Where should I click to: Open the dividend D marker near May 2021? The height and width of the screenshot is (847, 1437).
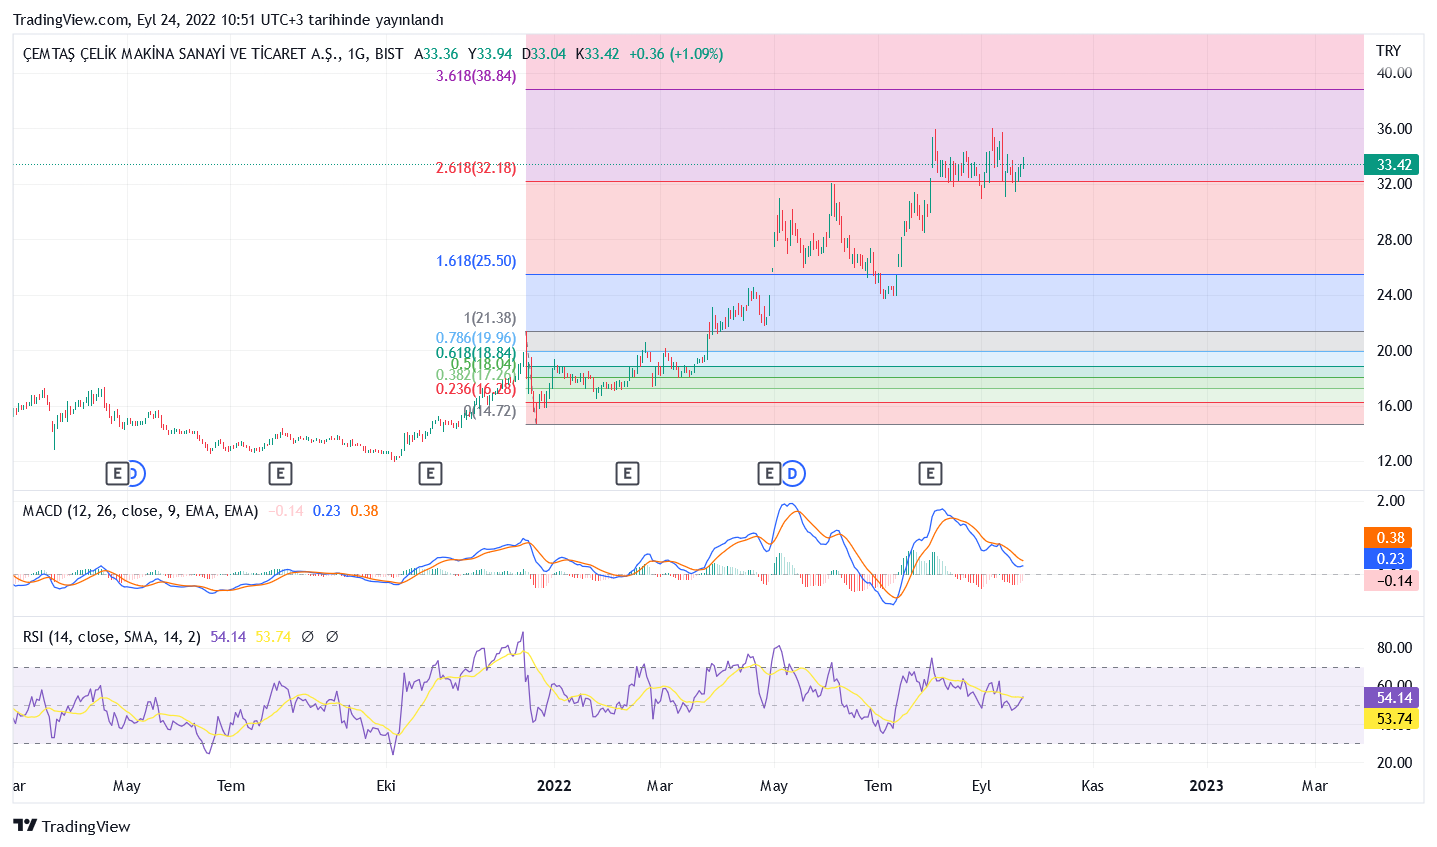[135, 473]
